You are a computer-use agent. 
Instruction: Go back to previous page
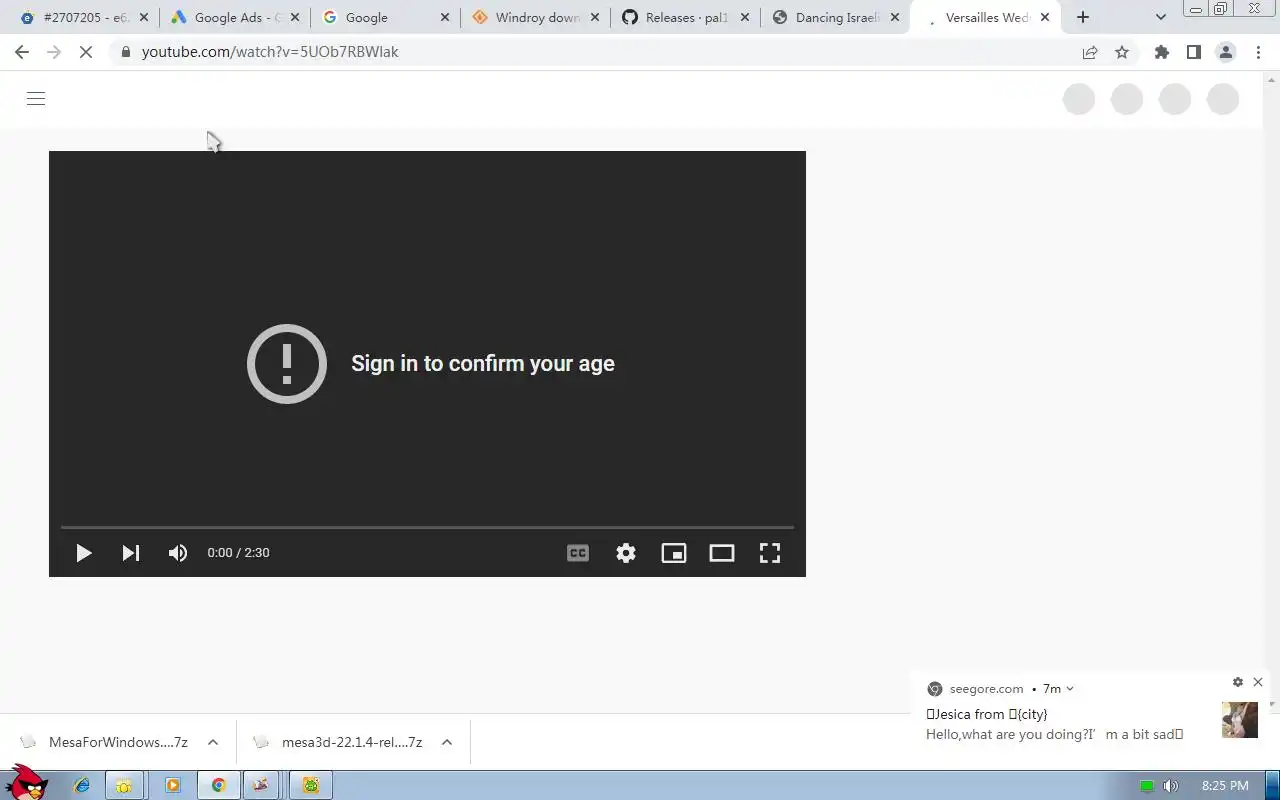(x=22, y=52)
